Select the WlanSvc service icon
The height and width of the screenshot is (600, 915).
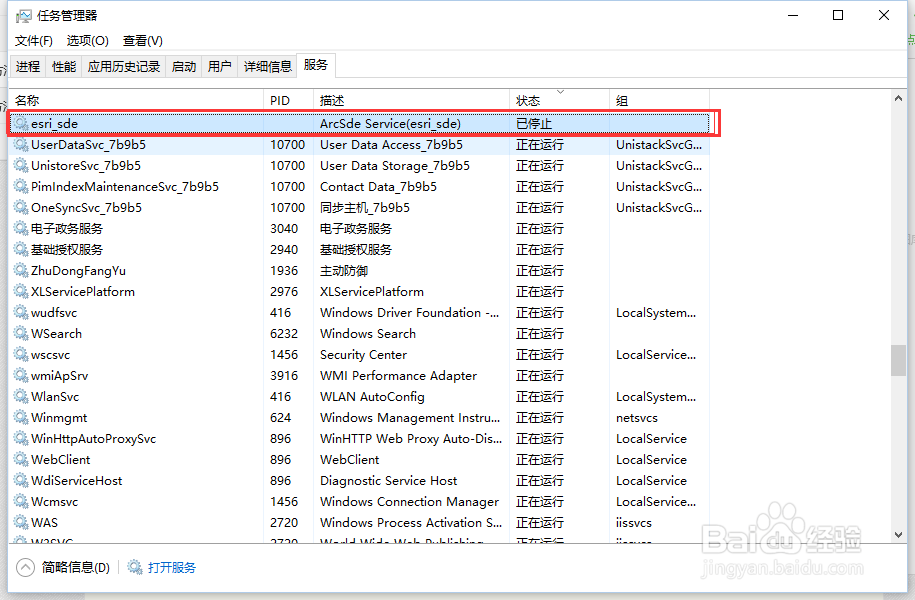click(x=20, y=396)
